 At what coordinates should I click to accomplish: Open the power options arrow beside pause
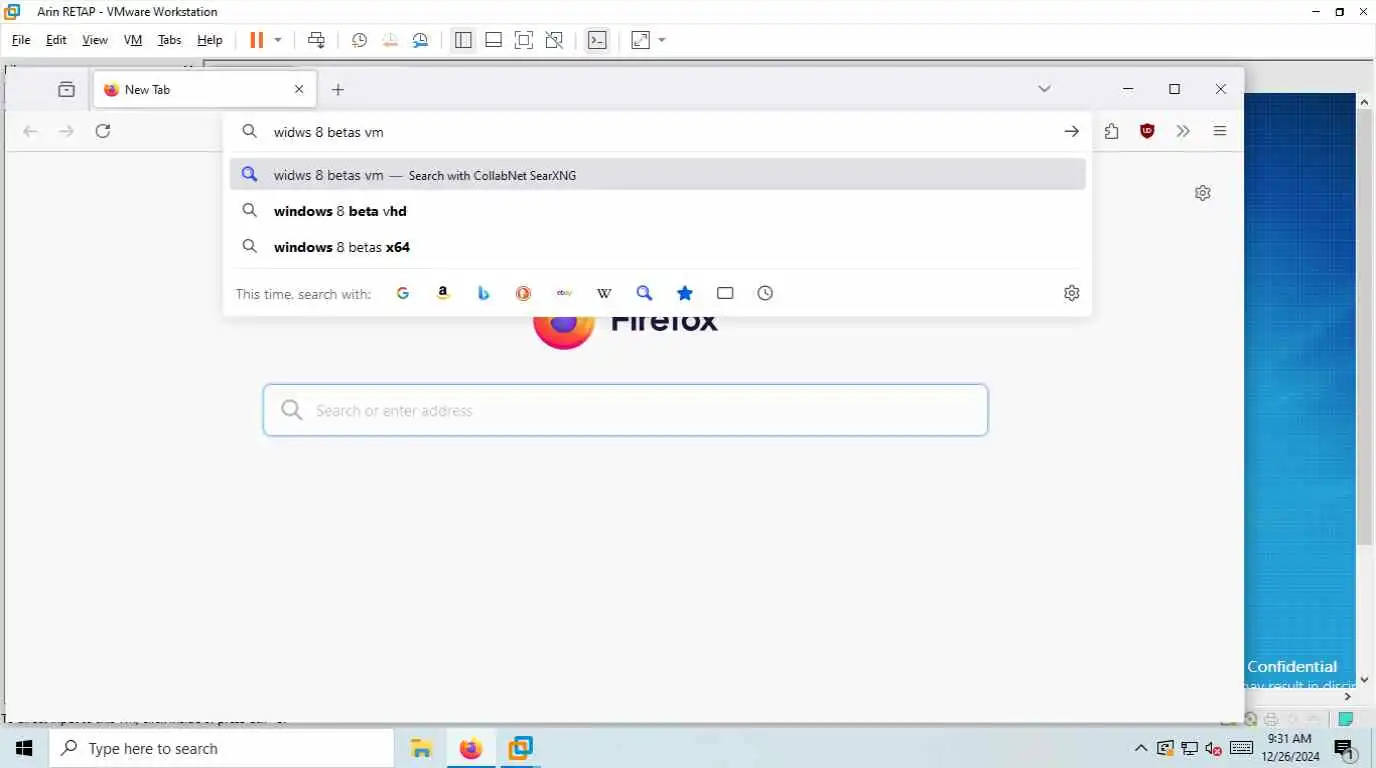point(278,40)
